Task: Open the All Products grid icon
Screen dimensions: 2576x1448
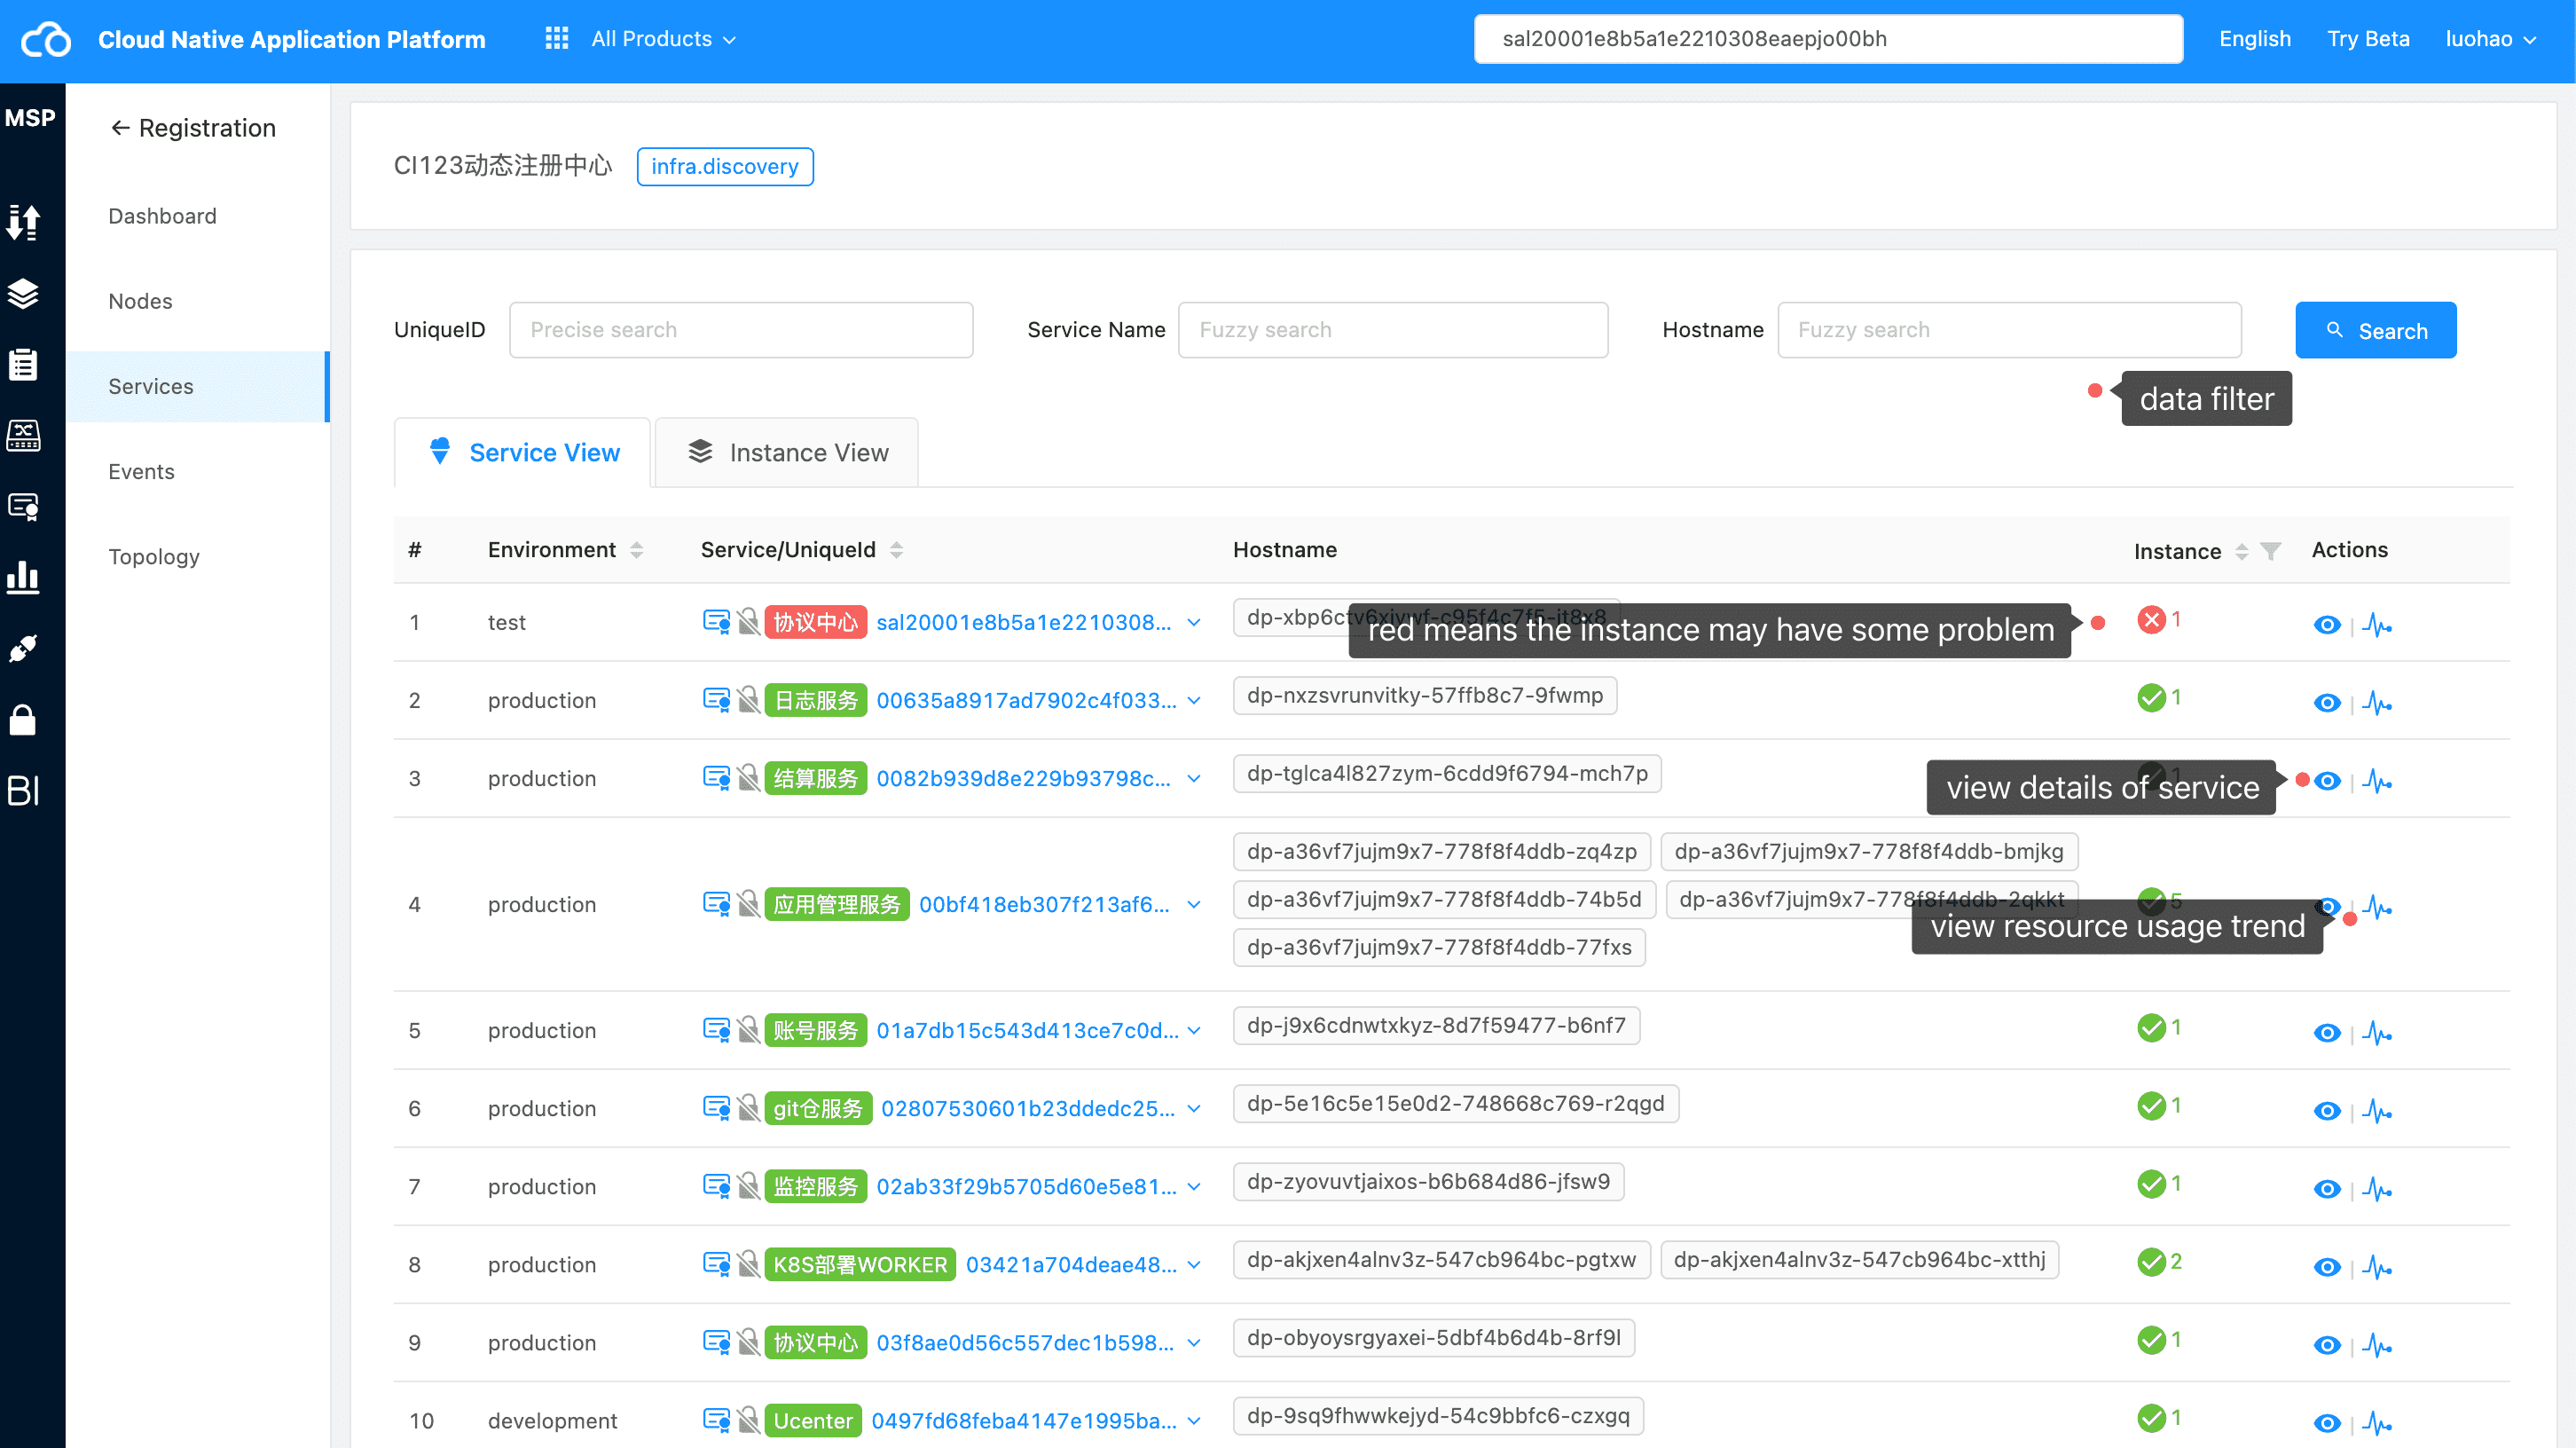Action: point(557,39)
